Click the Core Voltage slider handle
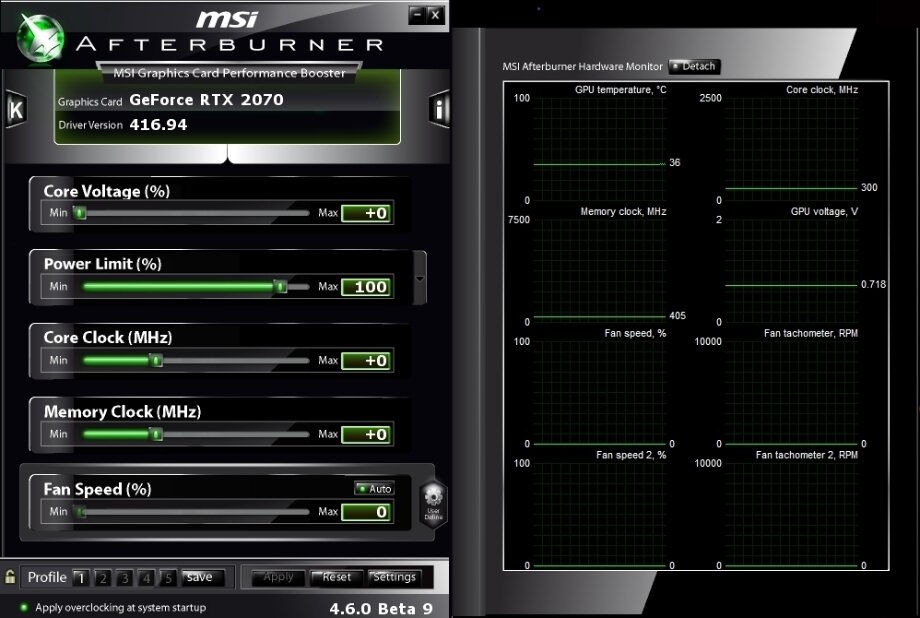 (80, 213)
